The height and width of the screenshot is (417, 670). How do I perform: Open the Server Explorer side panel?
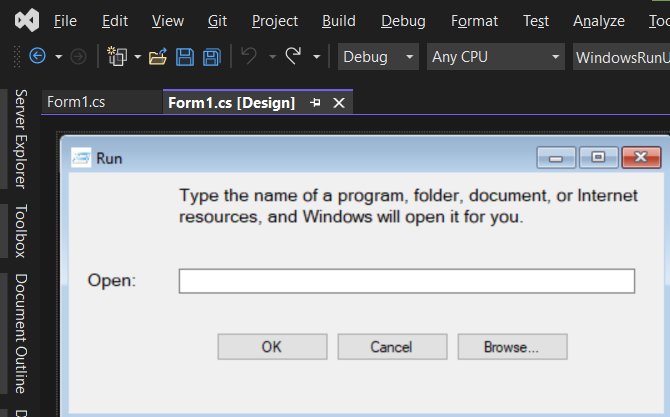(x=21, y=139)
